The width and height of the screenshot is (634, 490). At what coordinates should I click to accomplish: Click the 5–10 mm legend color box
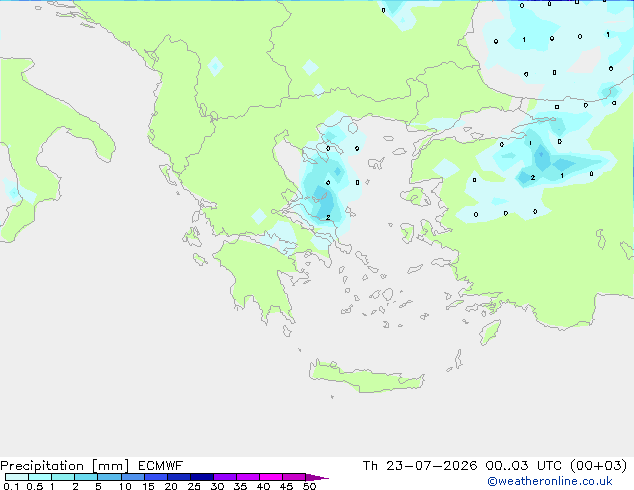[x=109, y=477]
